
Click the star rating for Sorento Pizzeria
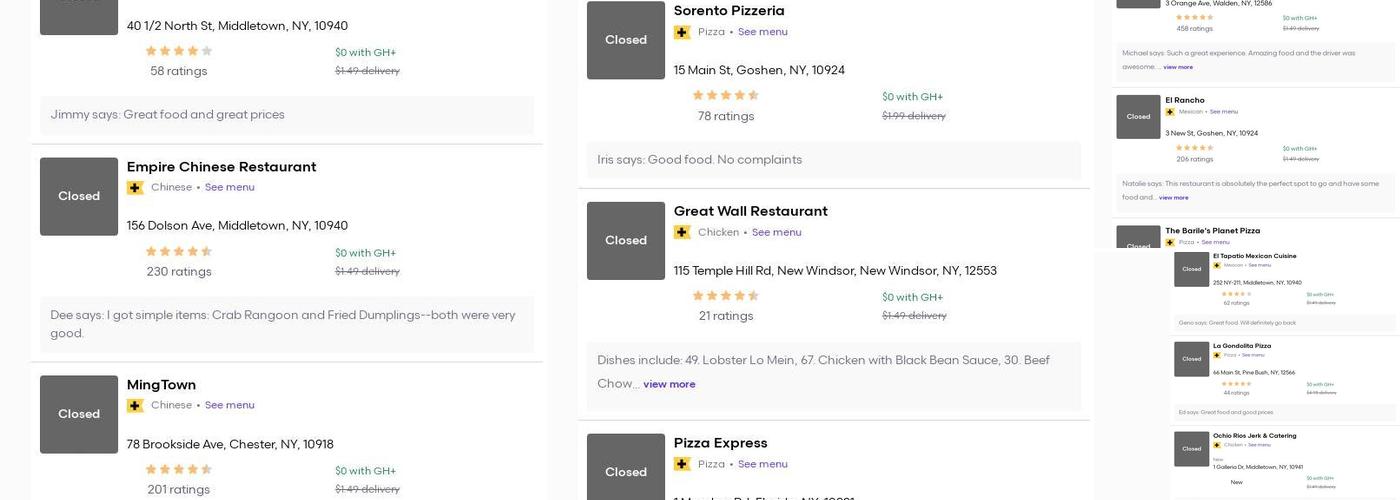(x=726, y=96)
